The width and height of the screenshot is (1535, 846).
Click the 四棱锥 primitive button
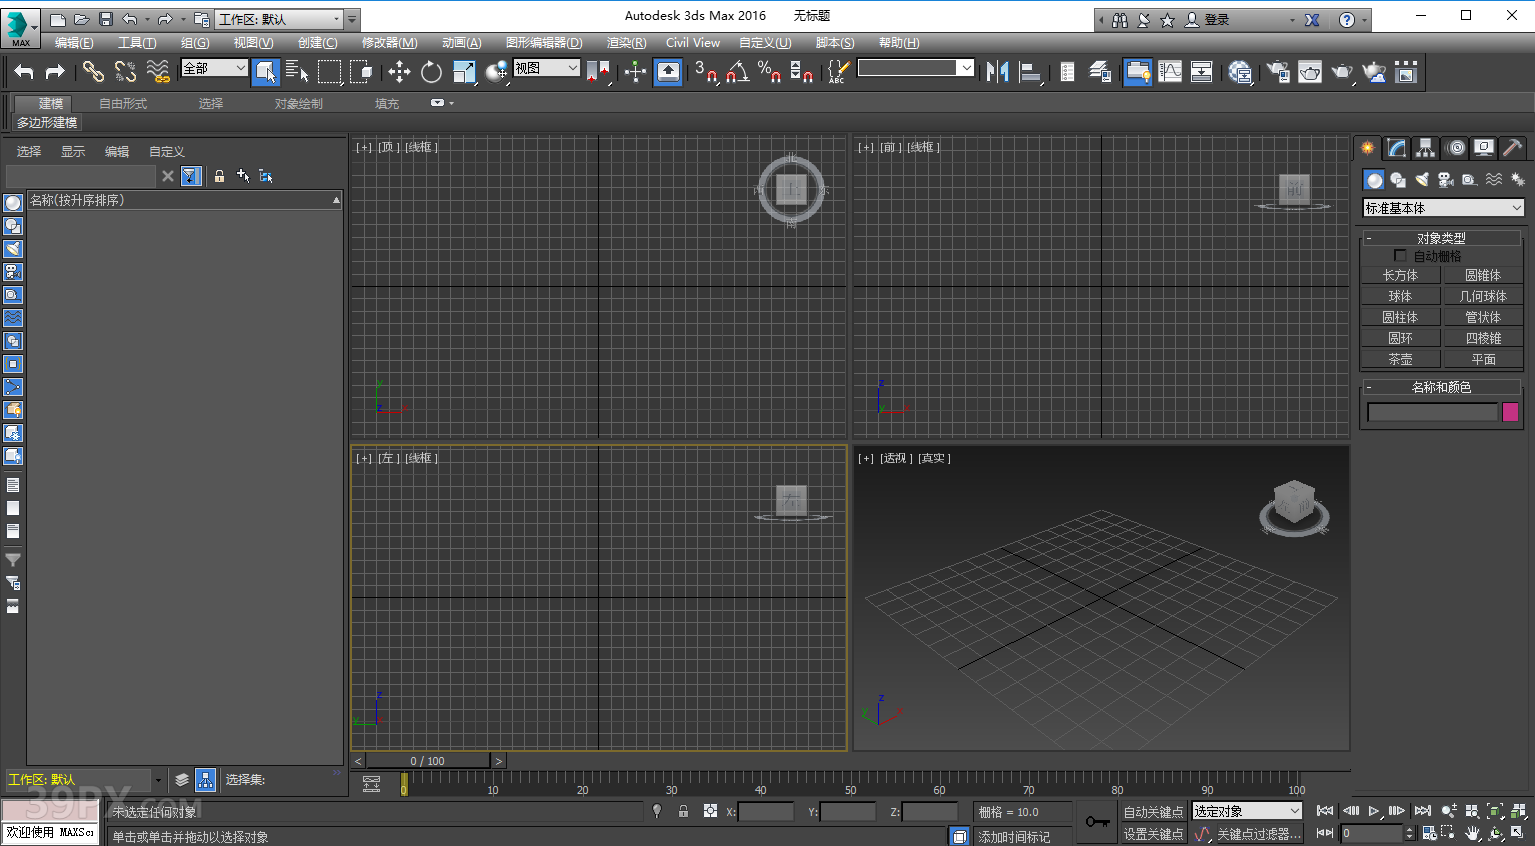click(x=1483, y=338)
